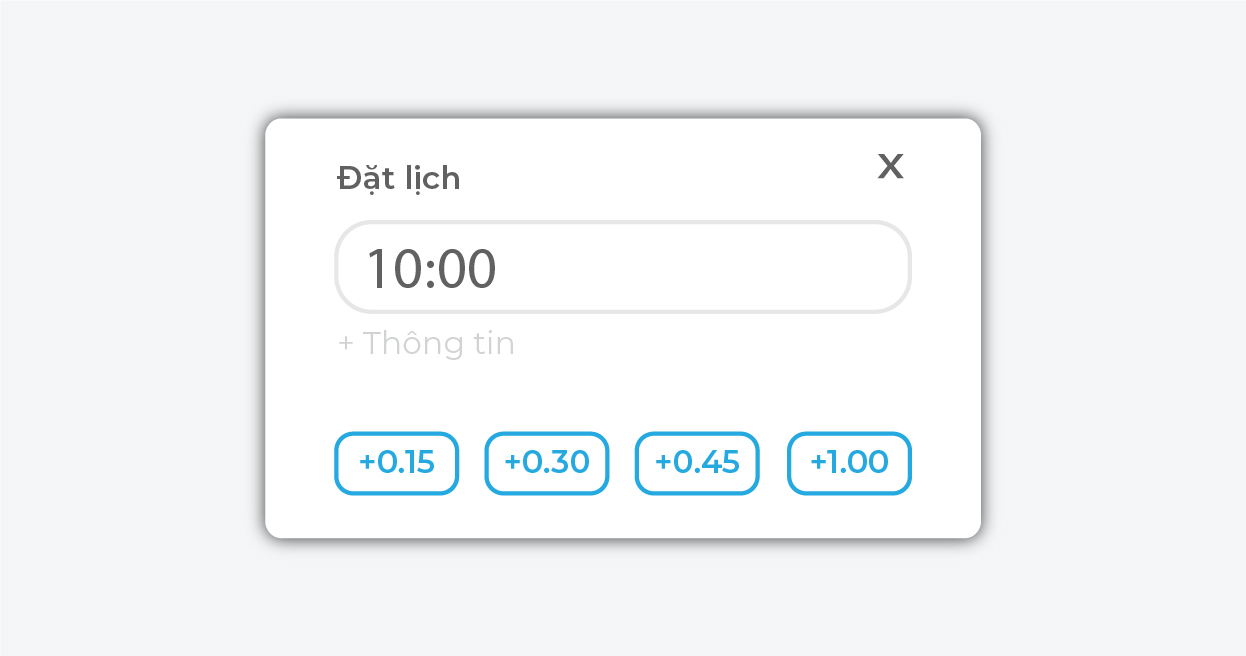The image size is (1246, 656).
Task: Click the +1.00 outlined button
Action: [x=849, y=463]
